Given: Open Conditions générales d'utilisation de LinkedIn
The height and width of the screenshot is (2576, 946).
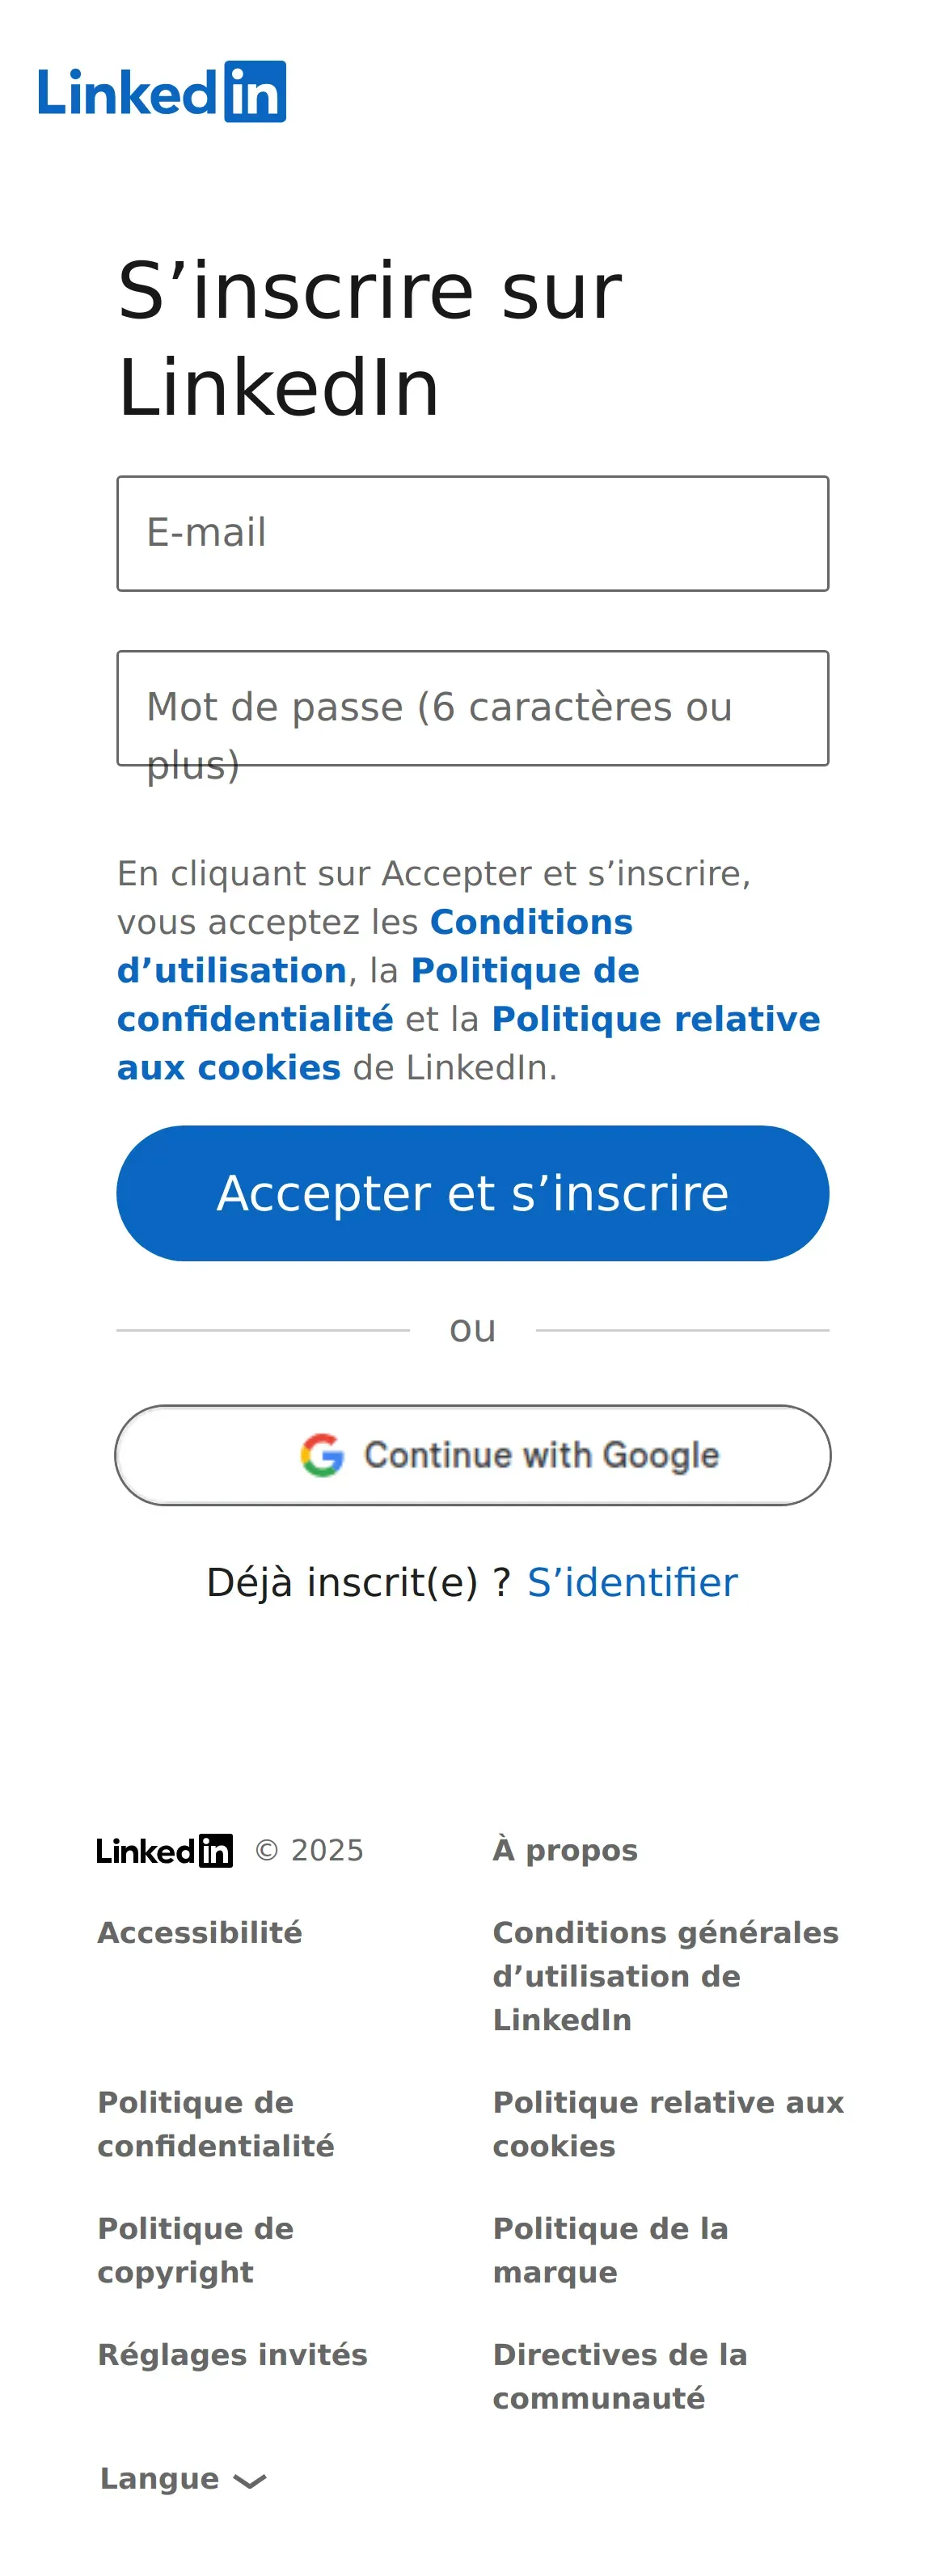Looking at the screenshot, I should coord(665,1976).
